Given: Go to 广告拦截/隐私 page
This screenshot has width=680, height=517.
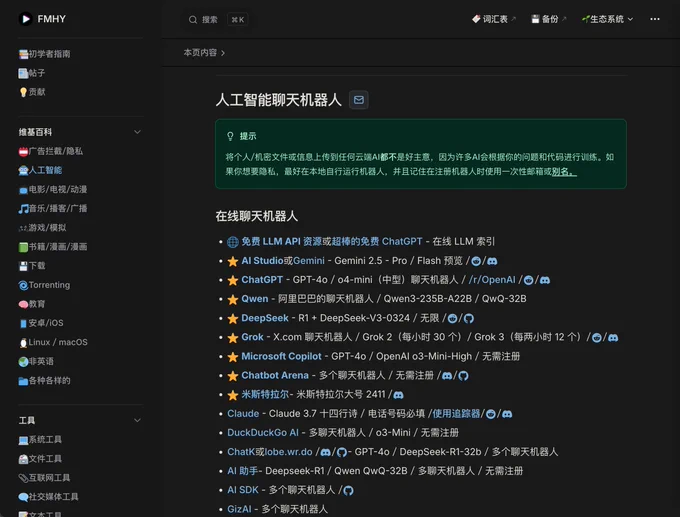Looking at the screenshot, I should (x=50, y=151).
